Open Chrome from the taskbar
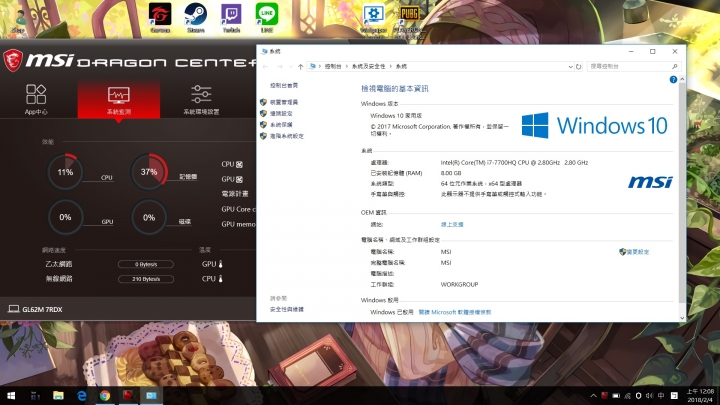Viewport: 720px width, 405px height. coord(104,396)
